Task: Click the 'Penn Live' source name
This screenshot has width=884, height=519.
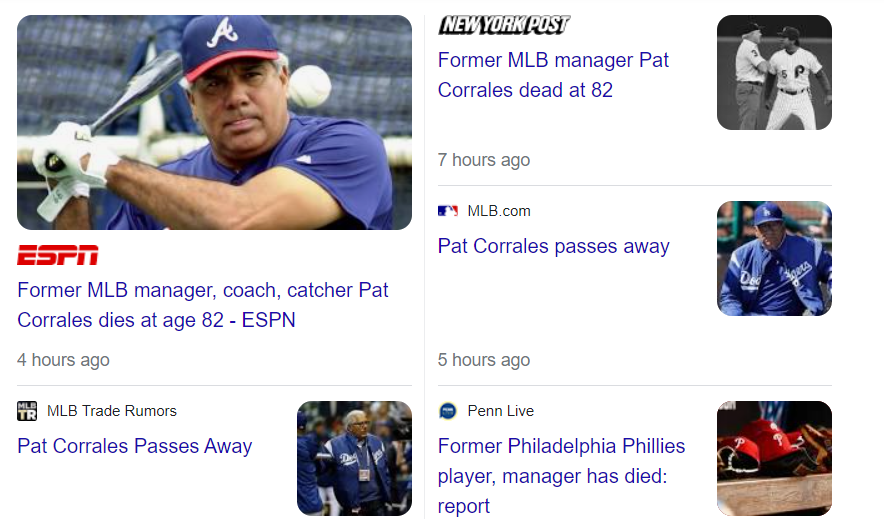Action: [x=500, y=411]
